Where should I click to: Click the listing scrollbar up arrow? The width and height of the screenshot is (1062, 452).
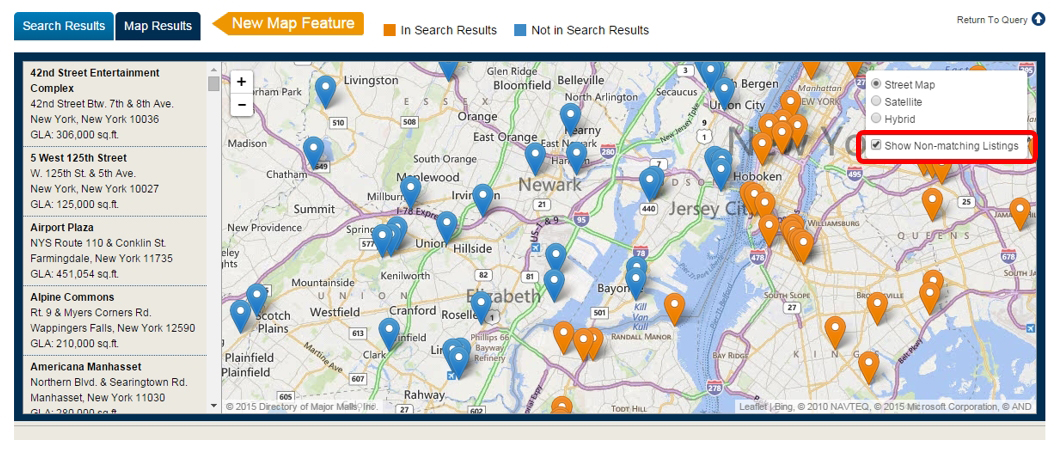click(x=213, y=69)
